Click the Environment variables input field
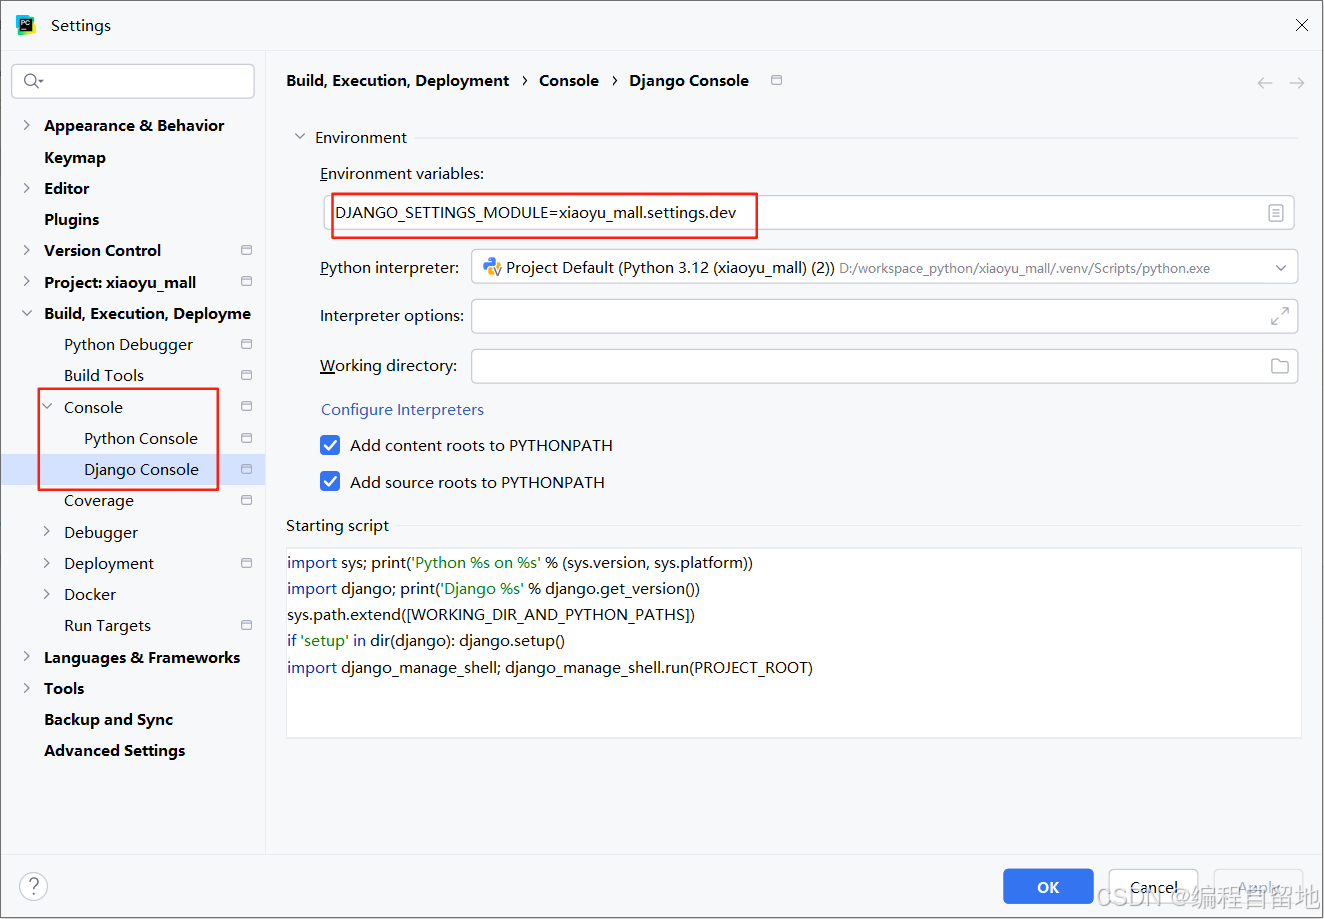 click(x=809, y=213)
